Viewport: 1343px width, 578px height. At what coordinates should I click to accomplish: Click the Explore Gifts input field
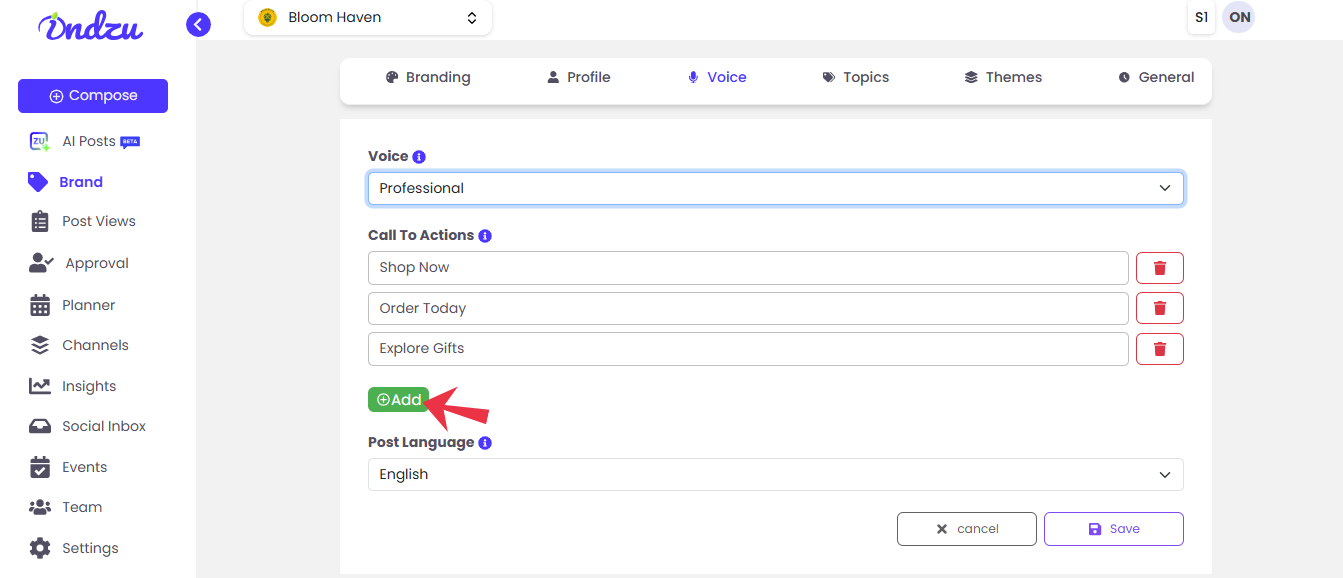(x=748, y=349)
